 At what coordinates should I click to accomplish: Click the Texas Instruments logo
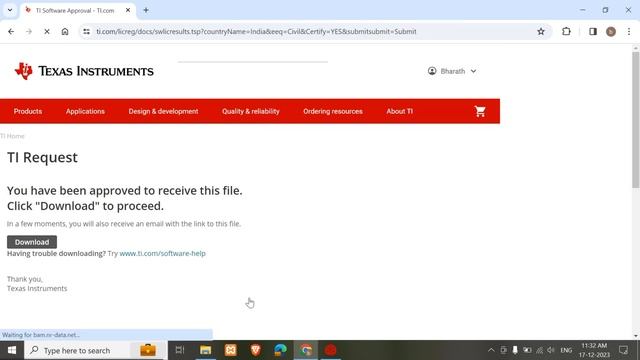[x=84, y=71]
